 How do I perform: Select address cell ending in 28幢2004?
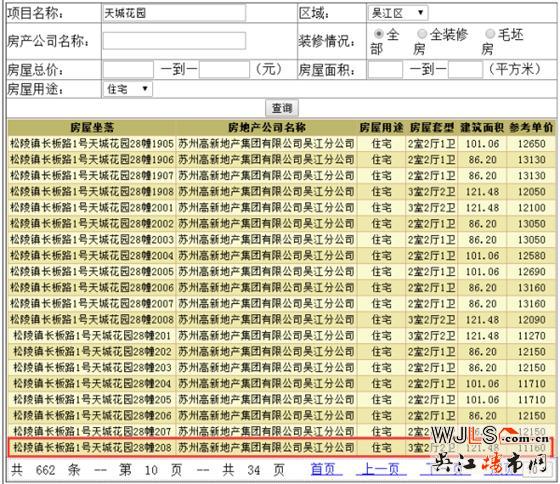coord(92,256)
